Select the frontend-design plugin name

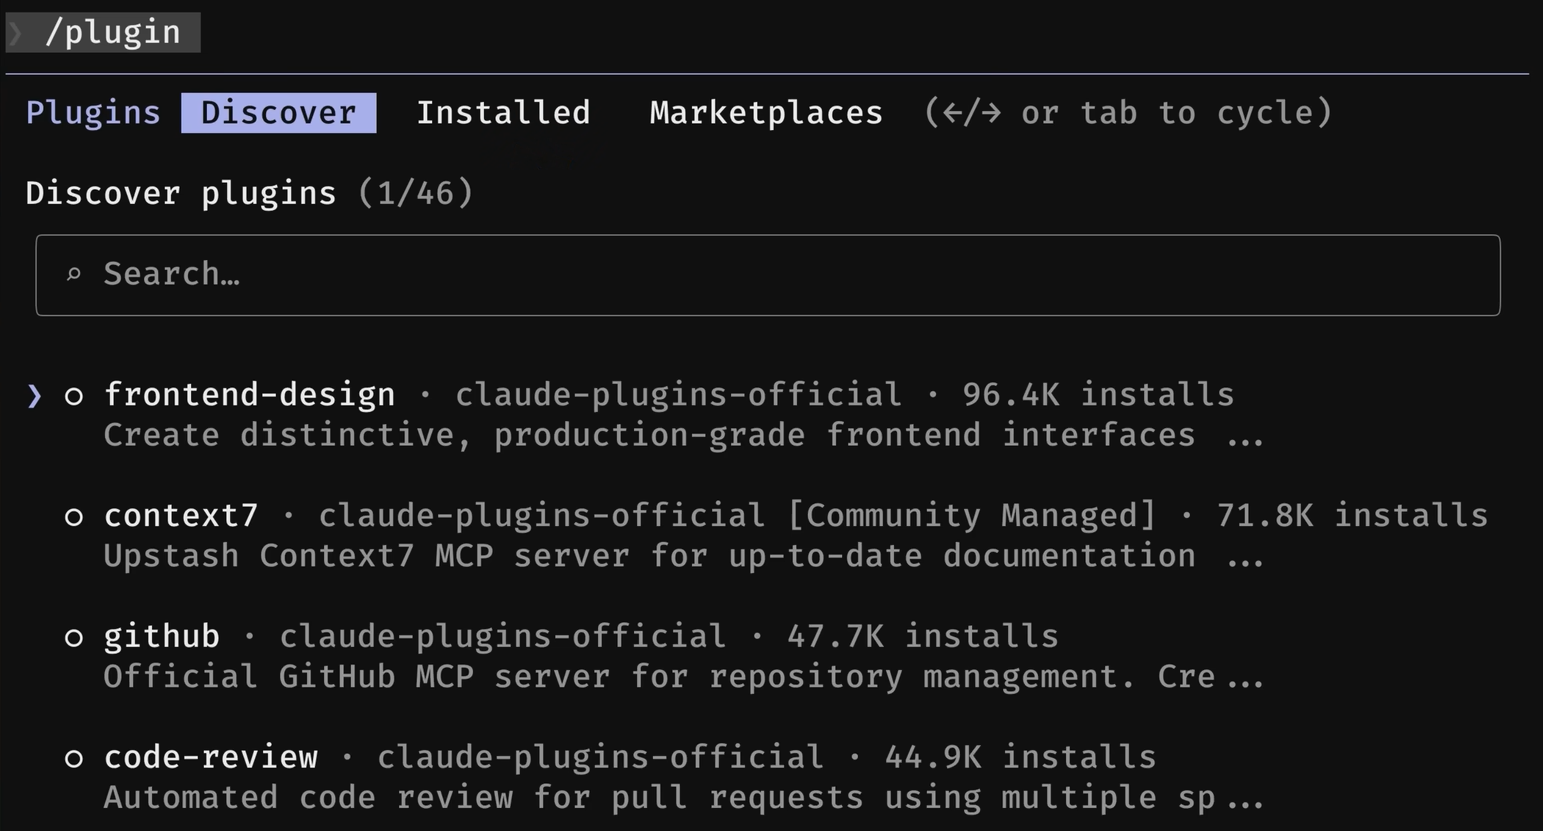point(249,395)
